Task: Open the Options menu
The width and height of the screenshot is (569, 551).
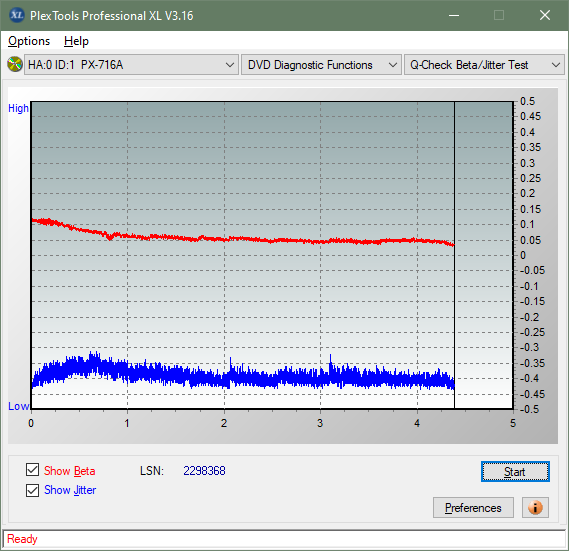Action: click(x=29, y=41)
